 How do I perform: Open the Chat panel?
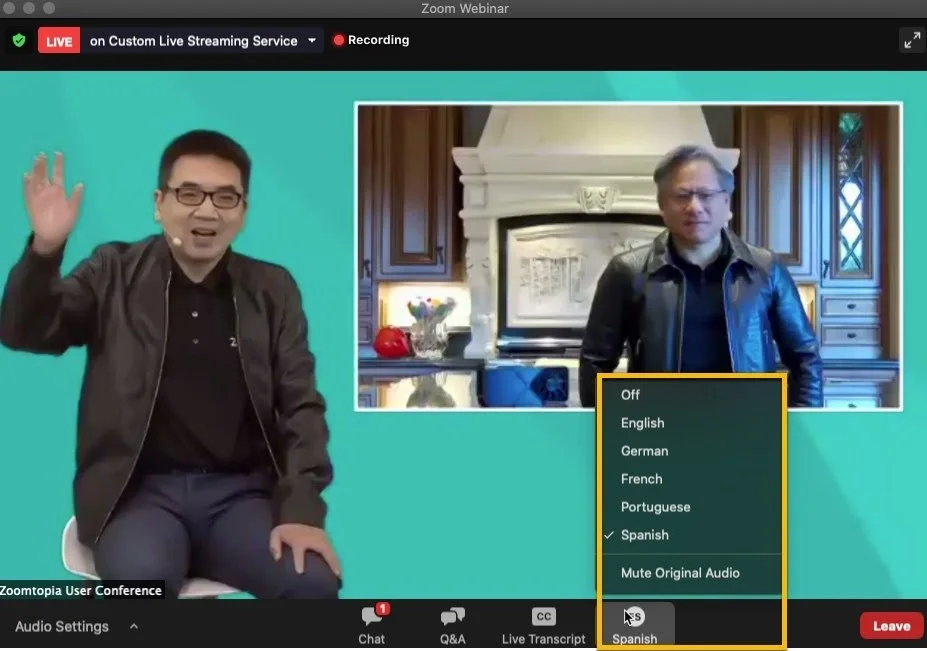pos(371,625)
